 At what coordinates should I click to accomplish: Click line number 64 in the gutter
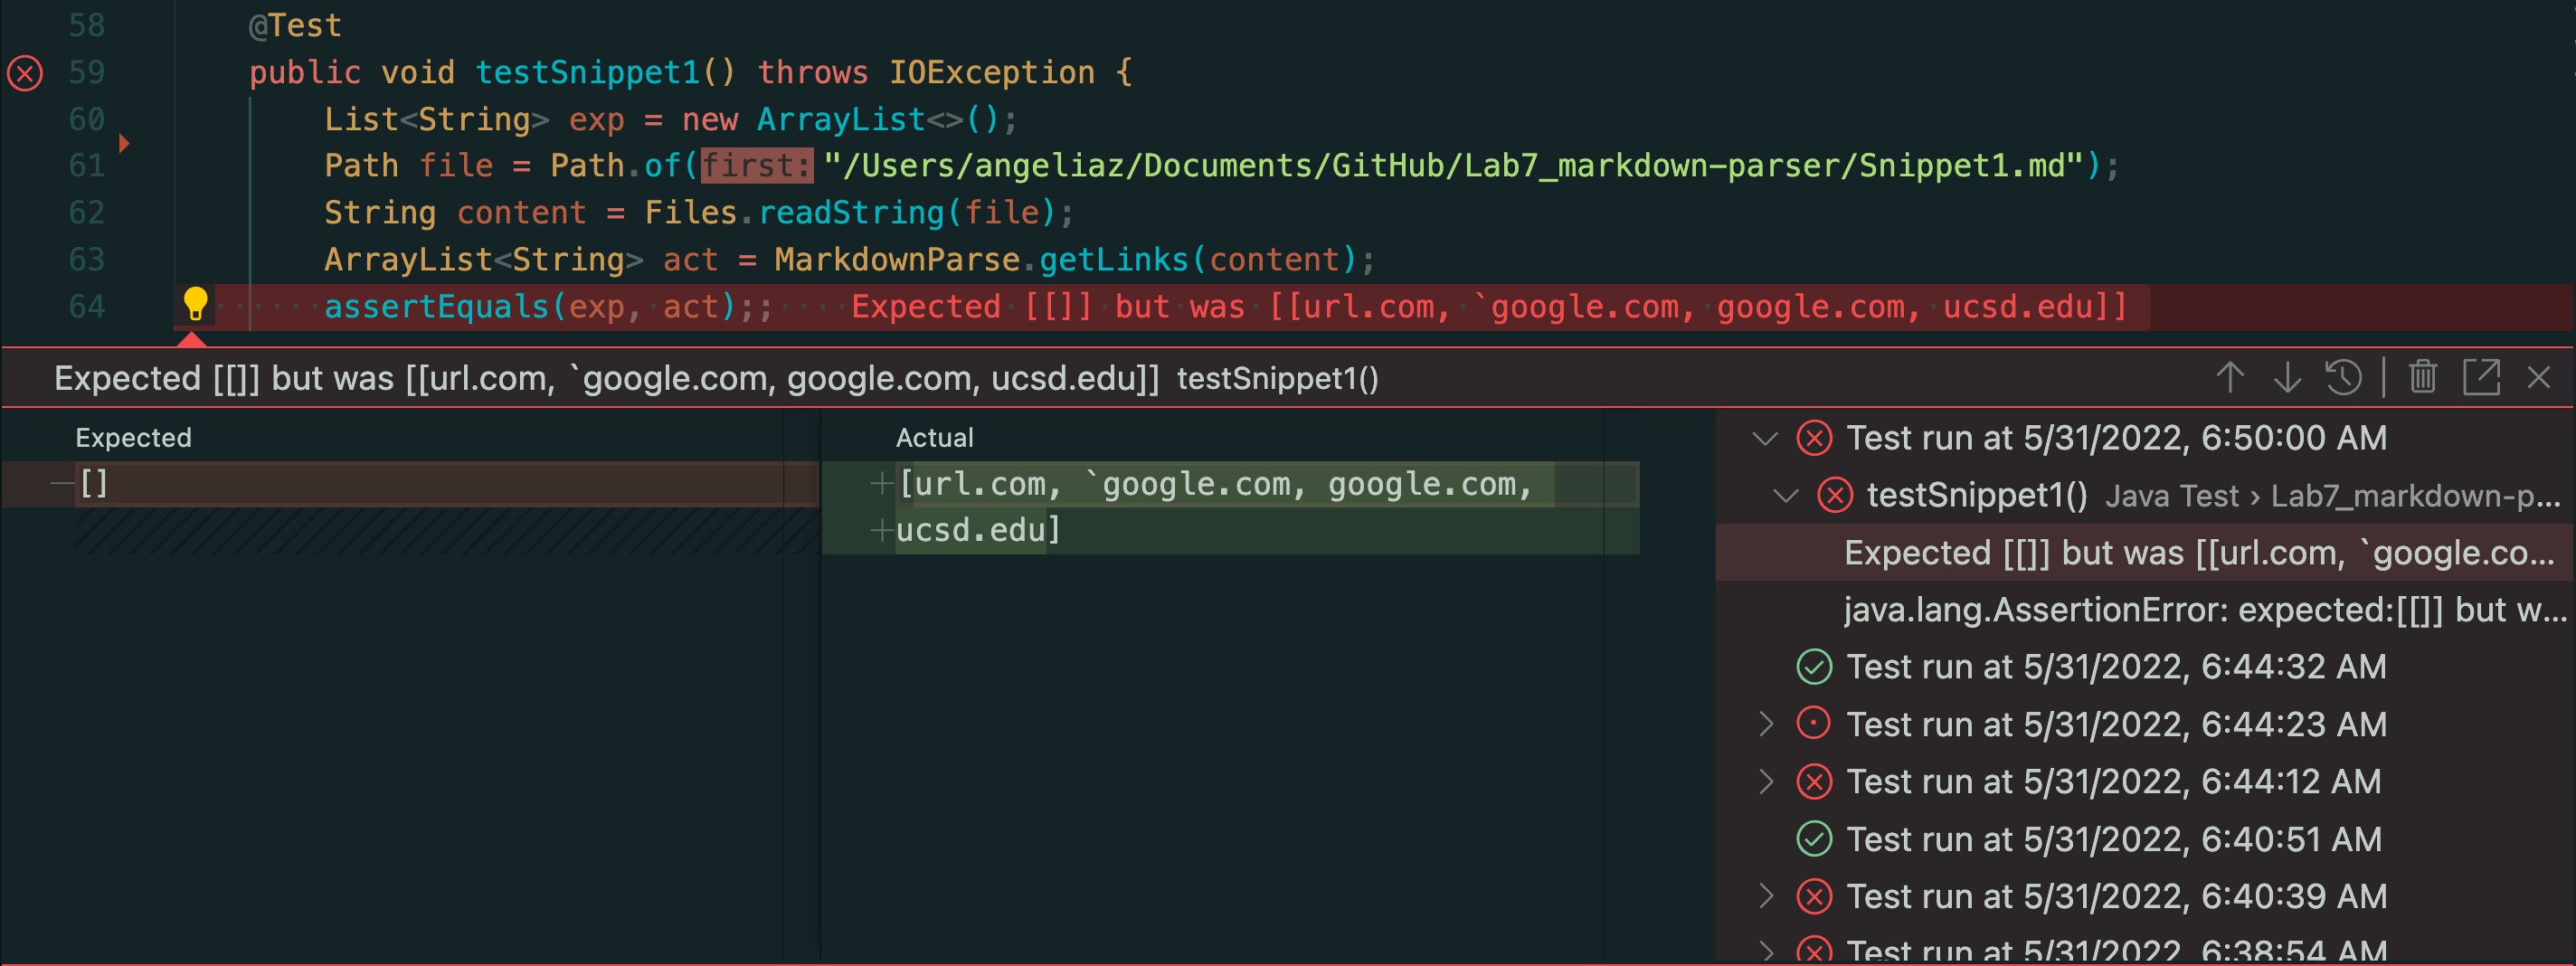[86, 306]
